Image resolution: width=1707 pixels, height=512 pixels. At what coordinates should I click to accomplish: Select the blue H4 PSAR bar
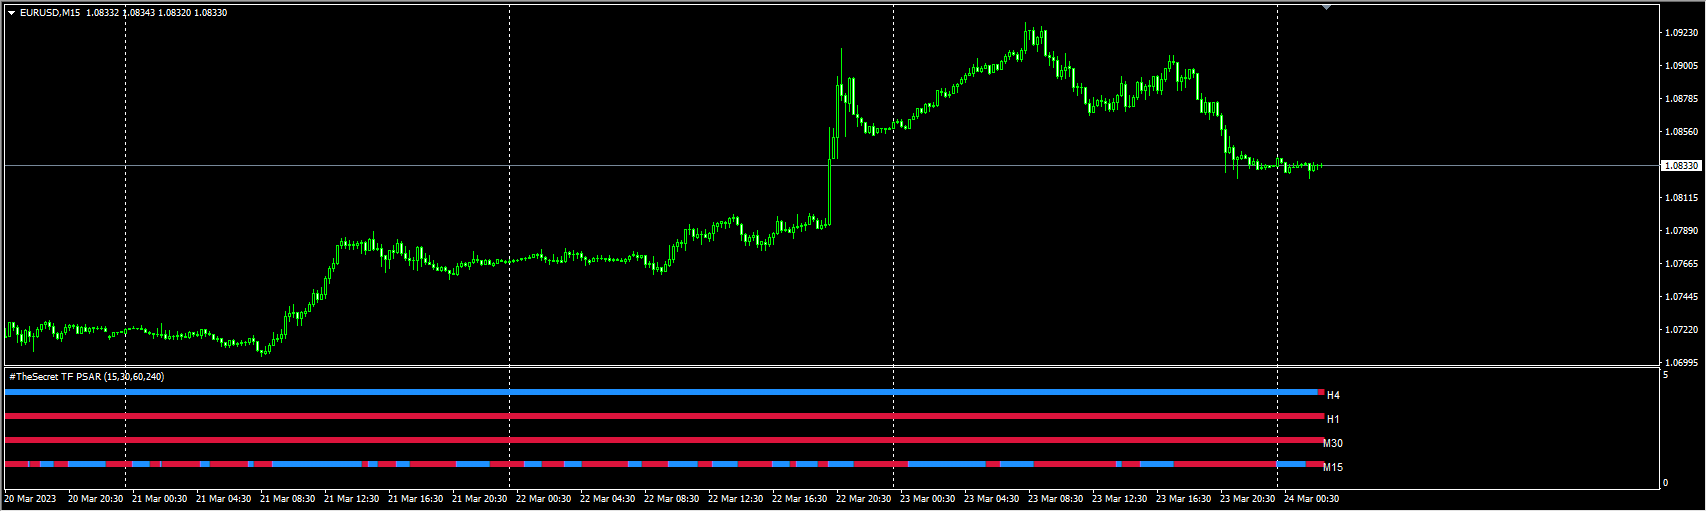[x=661, y=392]
